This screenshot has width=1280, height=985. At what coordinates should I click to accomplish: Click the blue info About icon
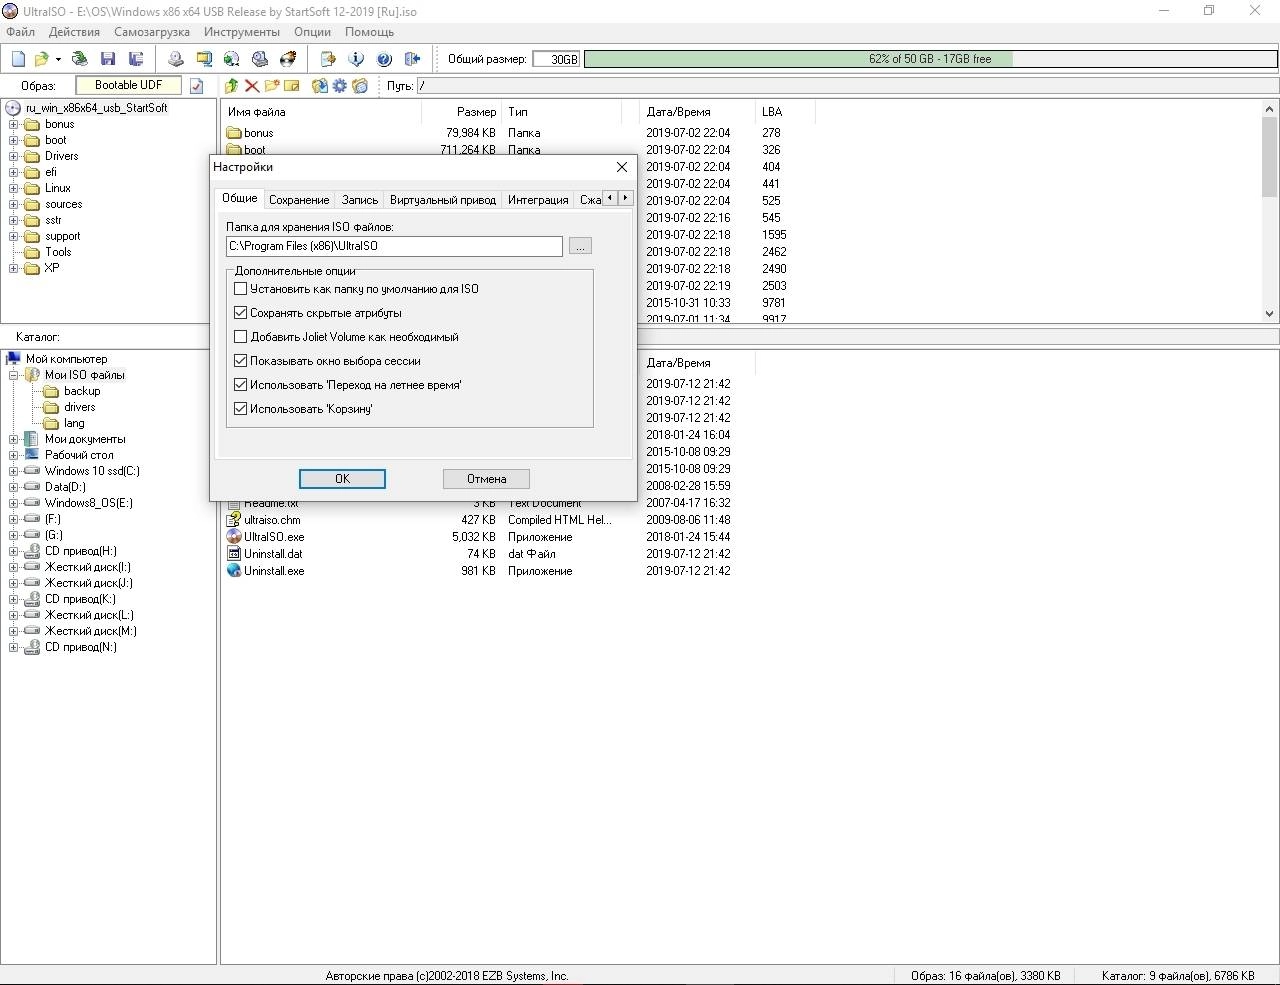[x=356, y=59]
